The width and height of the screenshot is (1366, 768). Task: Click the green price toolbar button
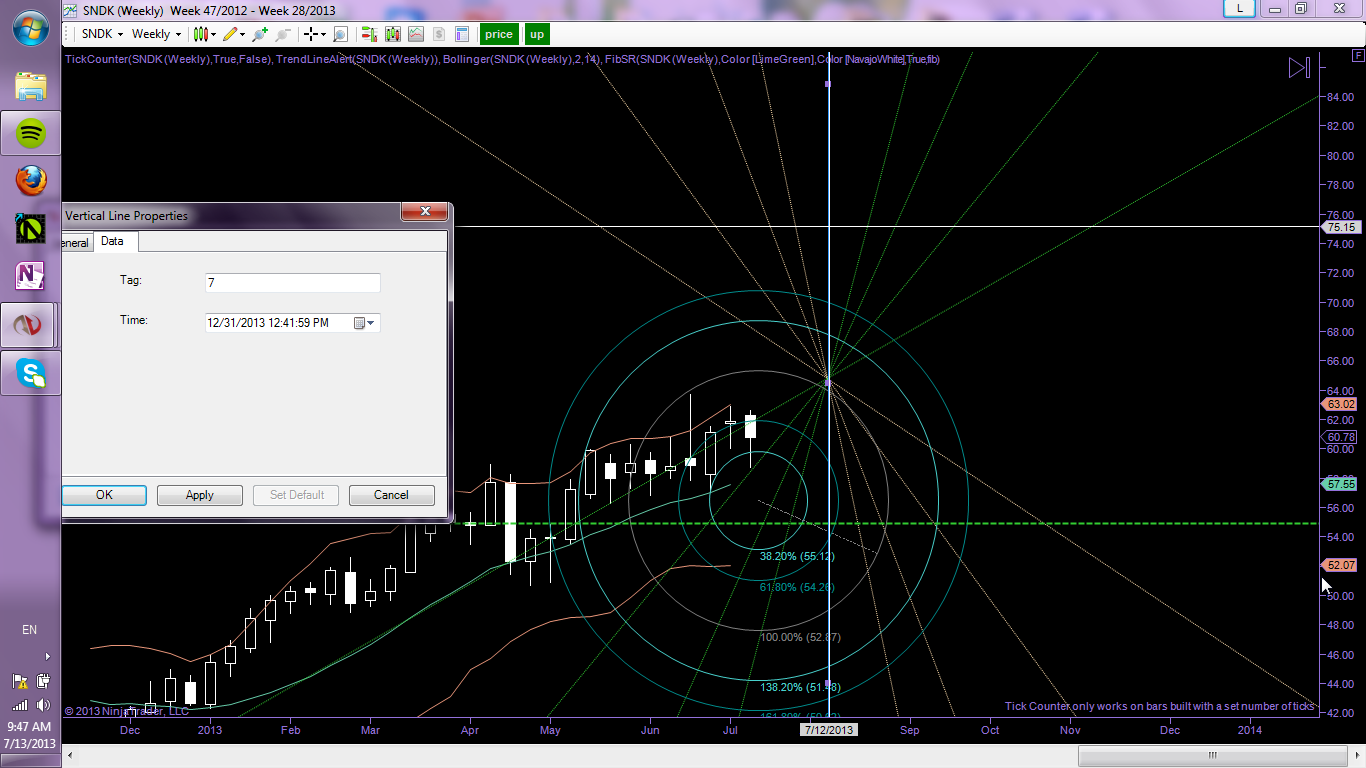tap(498, 34)
